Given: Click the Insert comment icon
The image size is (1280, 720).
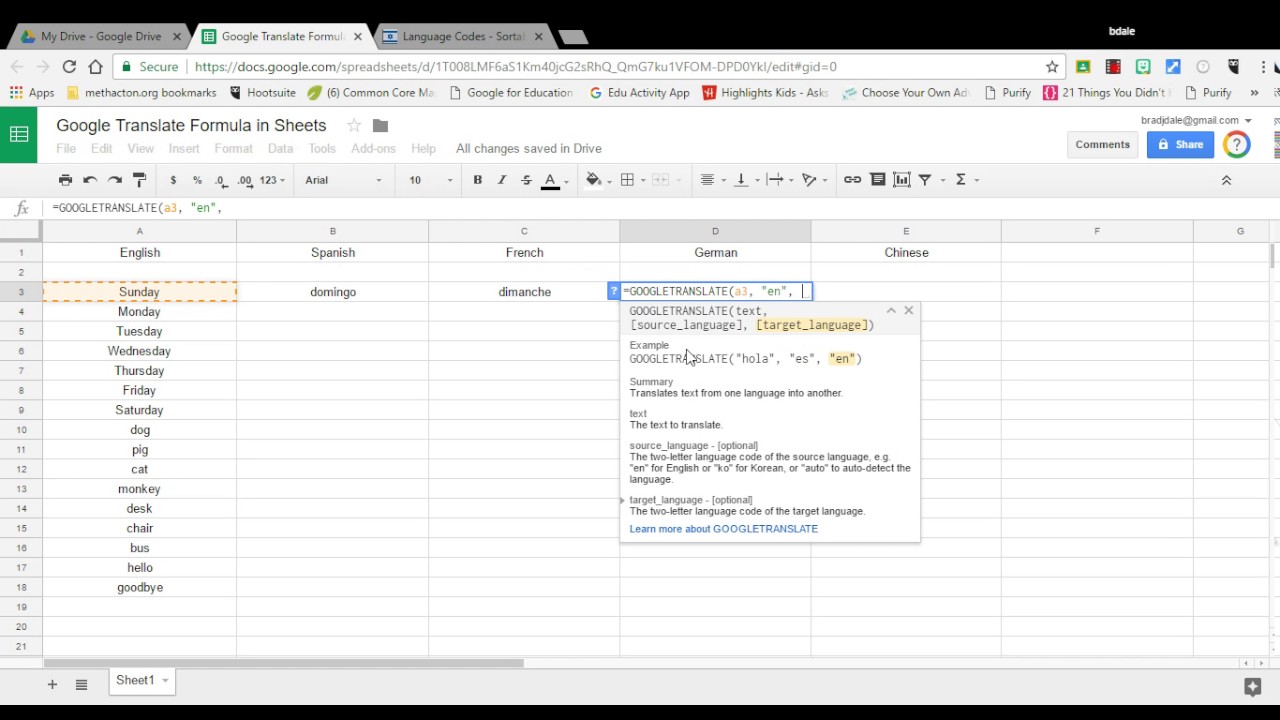Looking at the screenshot, I should [877, 180].
